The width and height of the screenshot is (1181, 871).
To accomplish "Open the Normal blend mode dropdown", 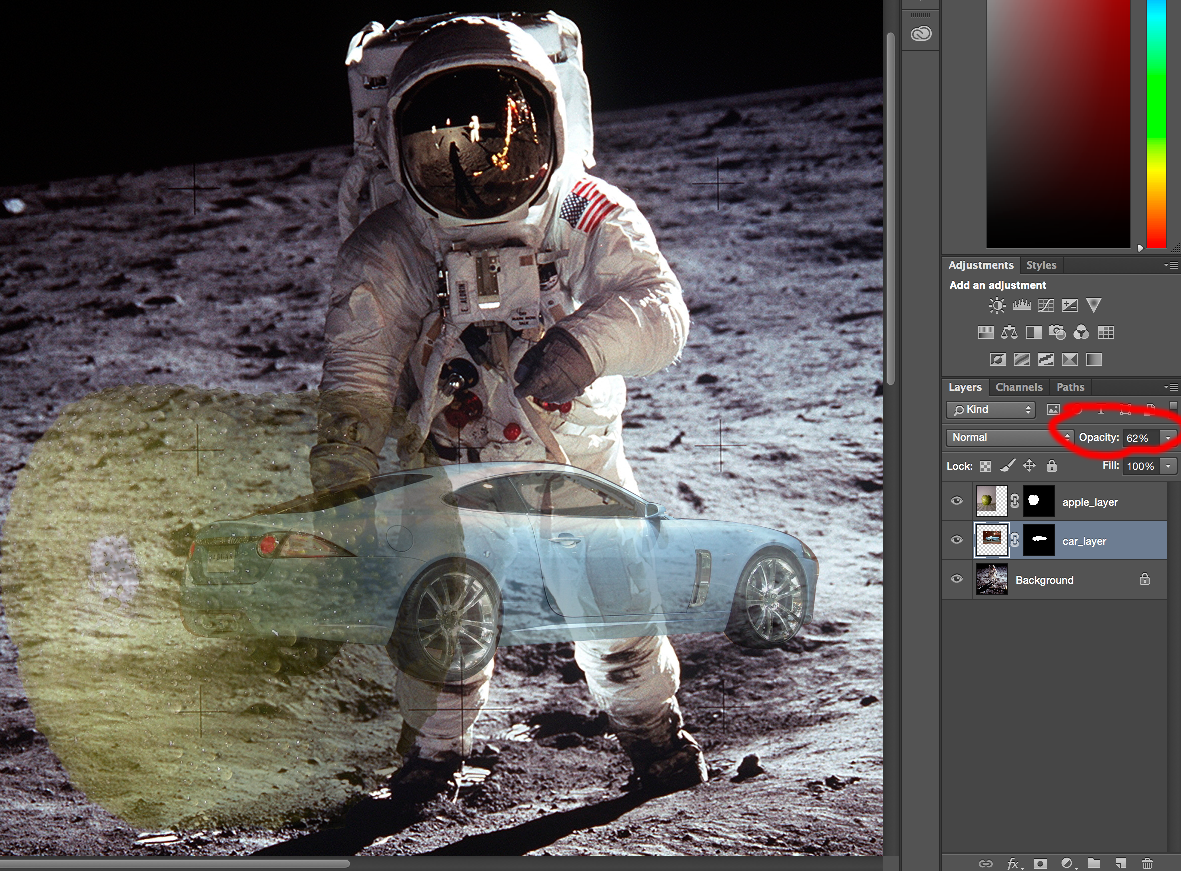I will [x=1009, y=438].
